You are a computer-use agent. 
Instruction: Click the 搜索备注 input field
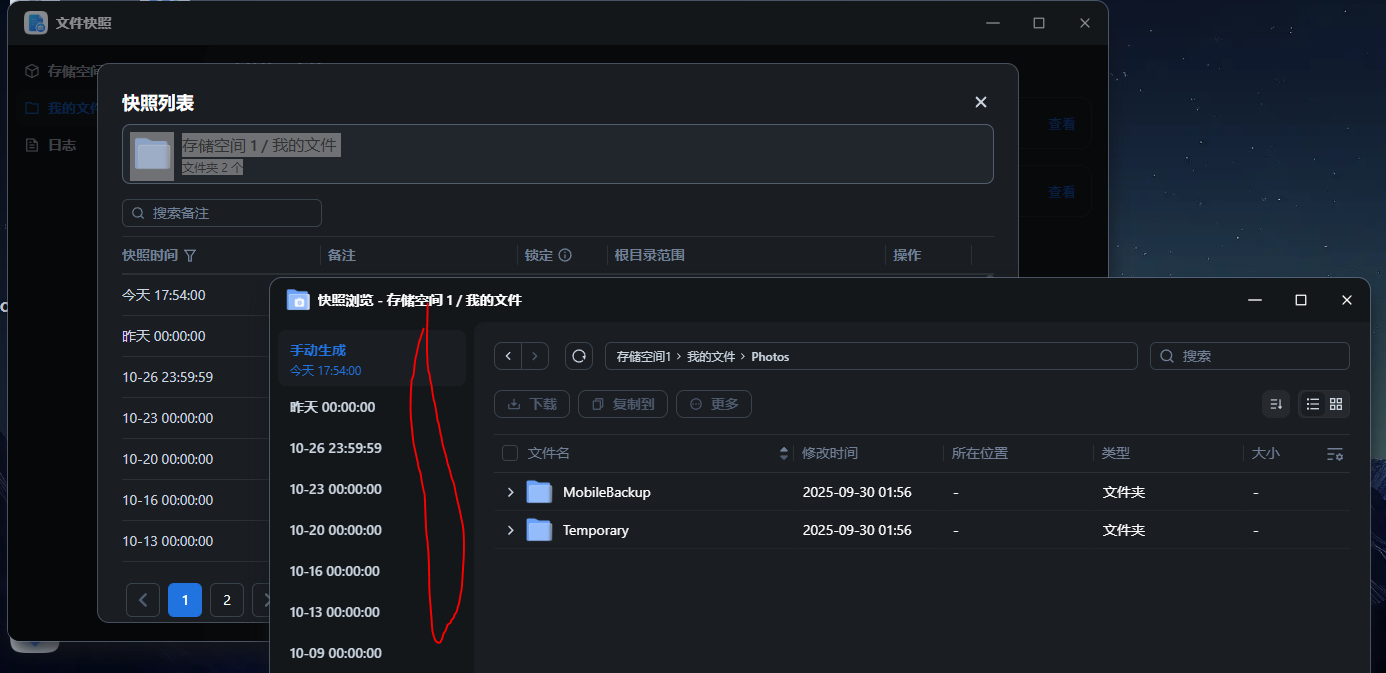(x=222, y=213)
